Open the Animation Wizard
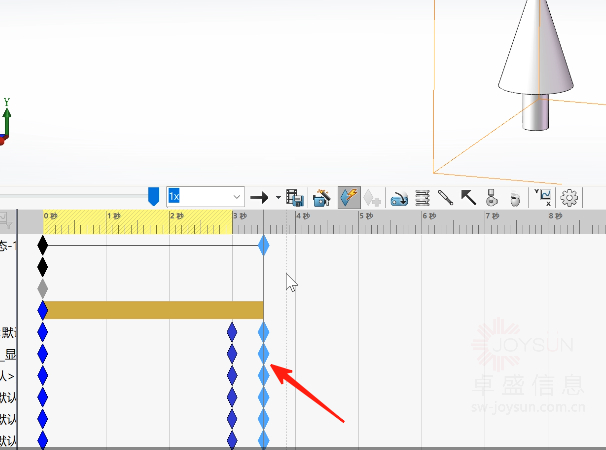The image size is (606, 450). [322, 197]
